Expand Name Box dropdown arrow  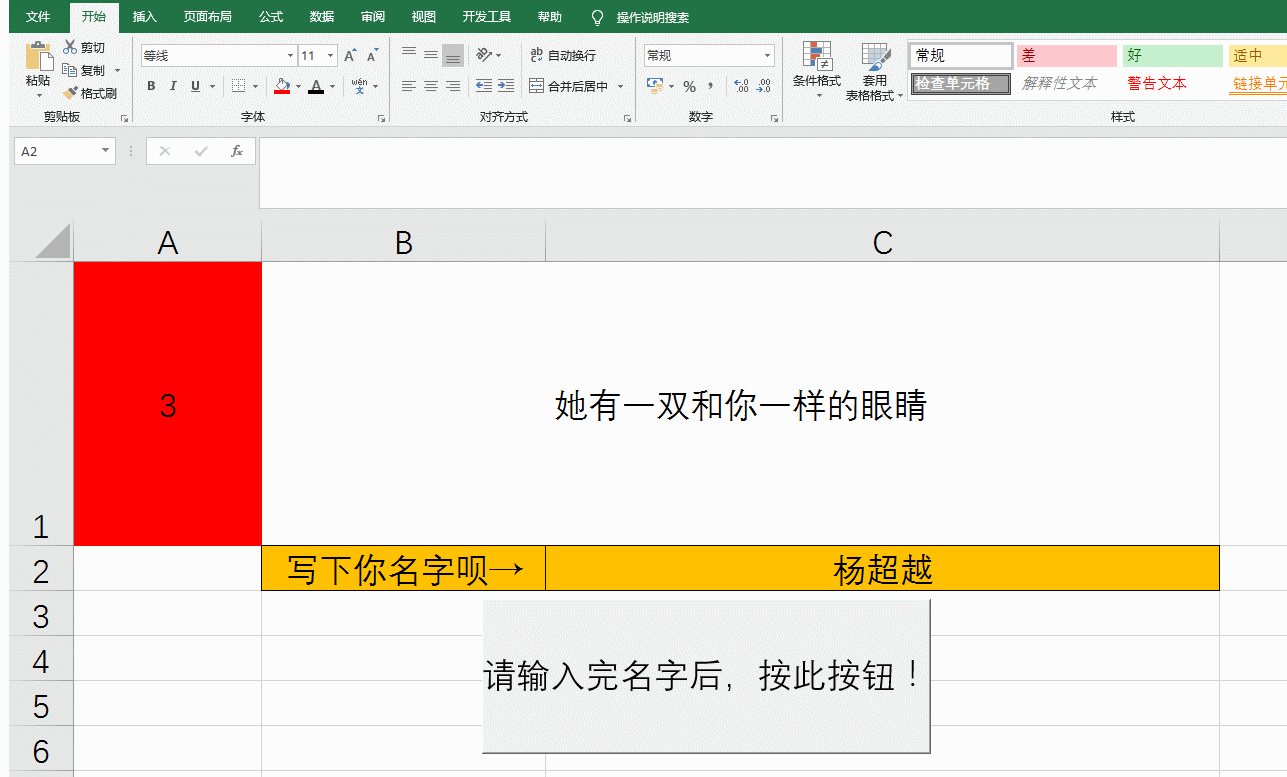[x=106, y=151]
